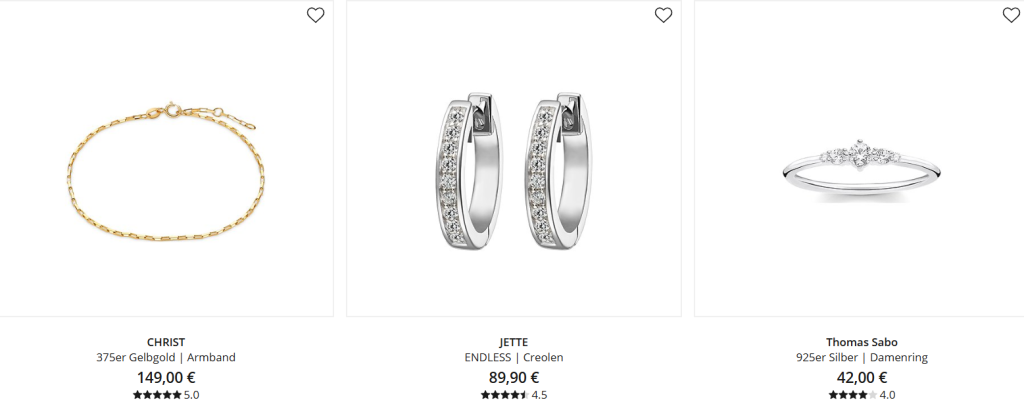Add CHRIST gold bracelet to wishlist

click(x=315, y=15)
